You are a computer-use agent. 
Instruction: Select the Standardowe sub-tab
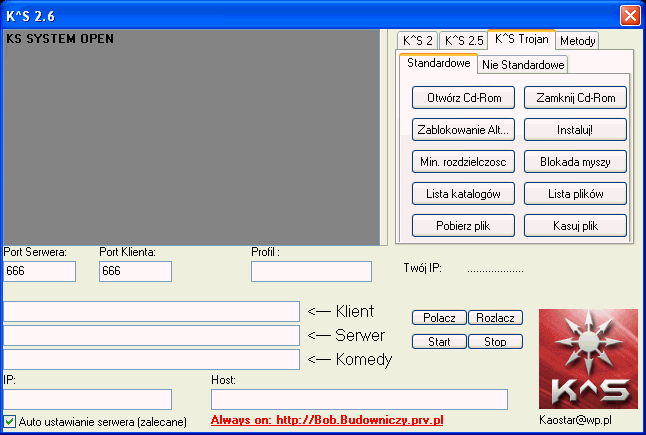pyautogui.click(x=438, y=64)
